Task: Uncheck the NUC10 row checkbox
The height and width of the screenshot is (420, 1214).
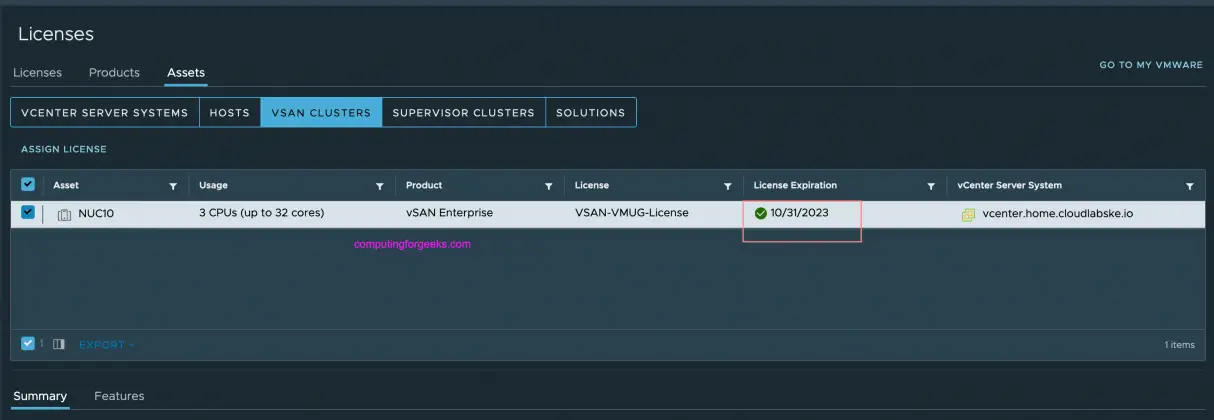Action: click(x=28, y=213)
